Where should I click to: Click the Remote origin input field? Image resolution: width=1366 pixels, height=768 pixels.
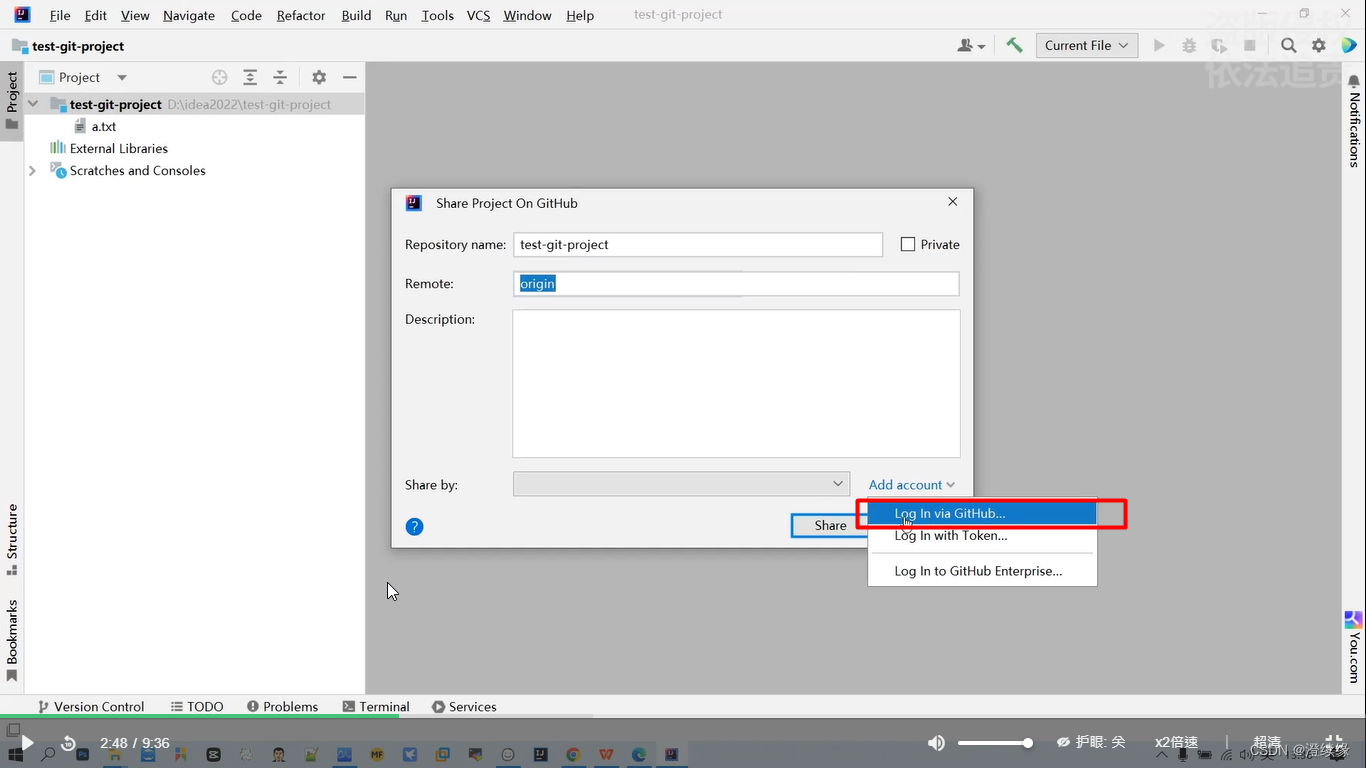pyautogui.click(x=736, y=284)
